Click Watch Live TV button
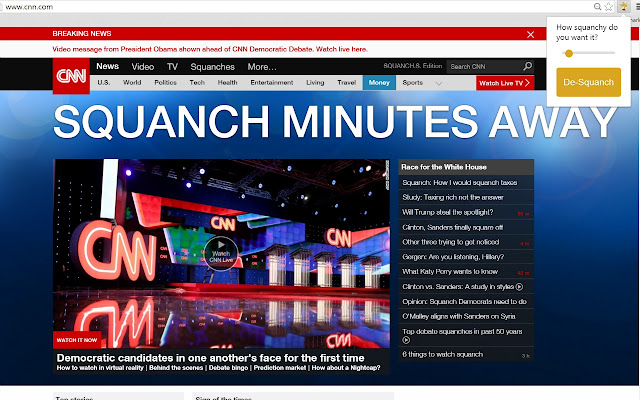Viewport: 640px width, 400px height. click(x=505, y=83)
